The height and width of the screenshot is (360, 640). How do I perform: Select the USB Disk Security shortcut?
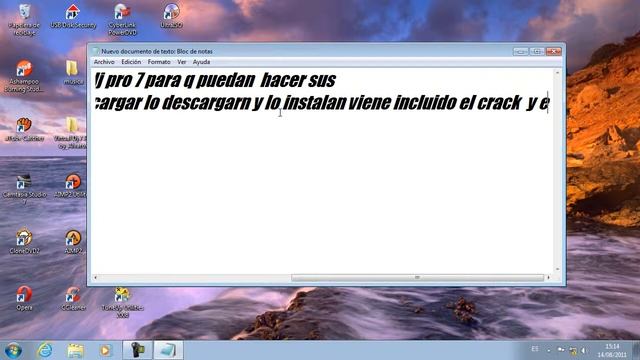coord(73,16)
